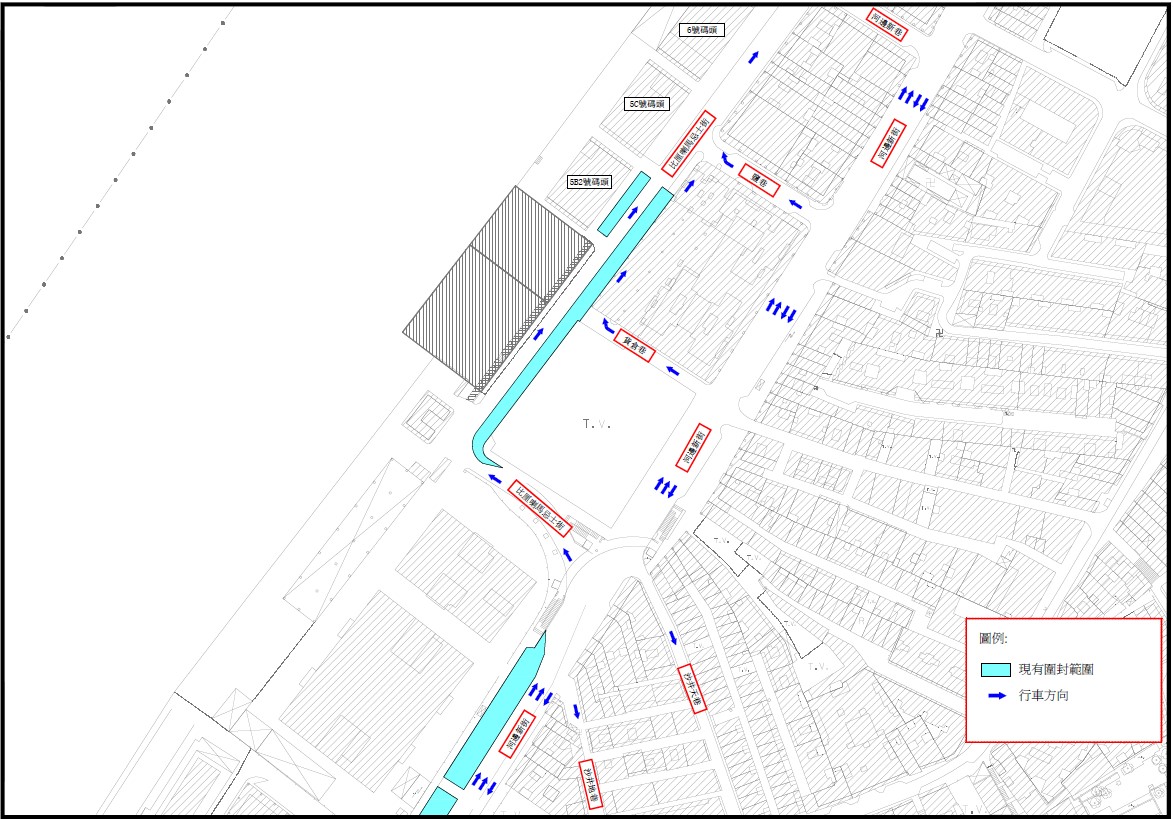
Task: Select the 5C號碼頭 pier label
Action: tap(646, 104)
